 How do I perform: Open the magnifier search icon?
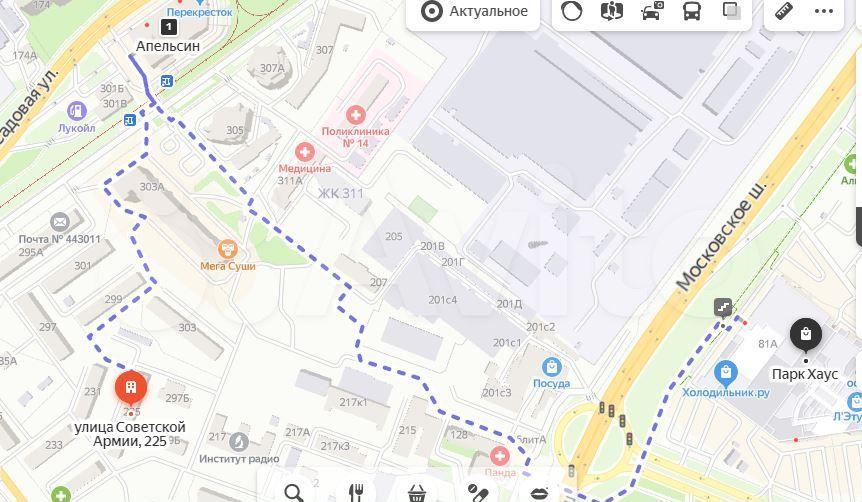[294, 492]
